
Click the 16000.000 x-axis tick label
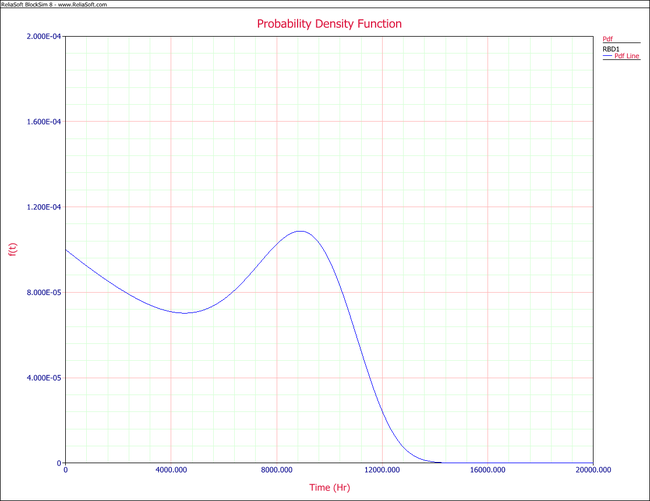coord(487,469)
